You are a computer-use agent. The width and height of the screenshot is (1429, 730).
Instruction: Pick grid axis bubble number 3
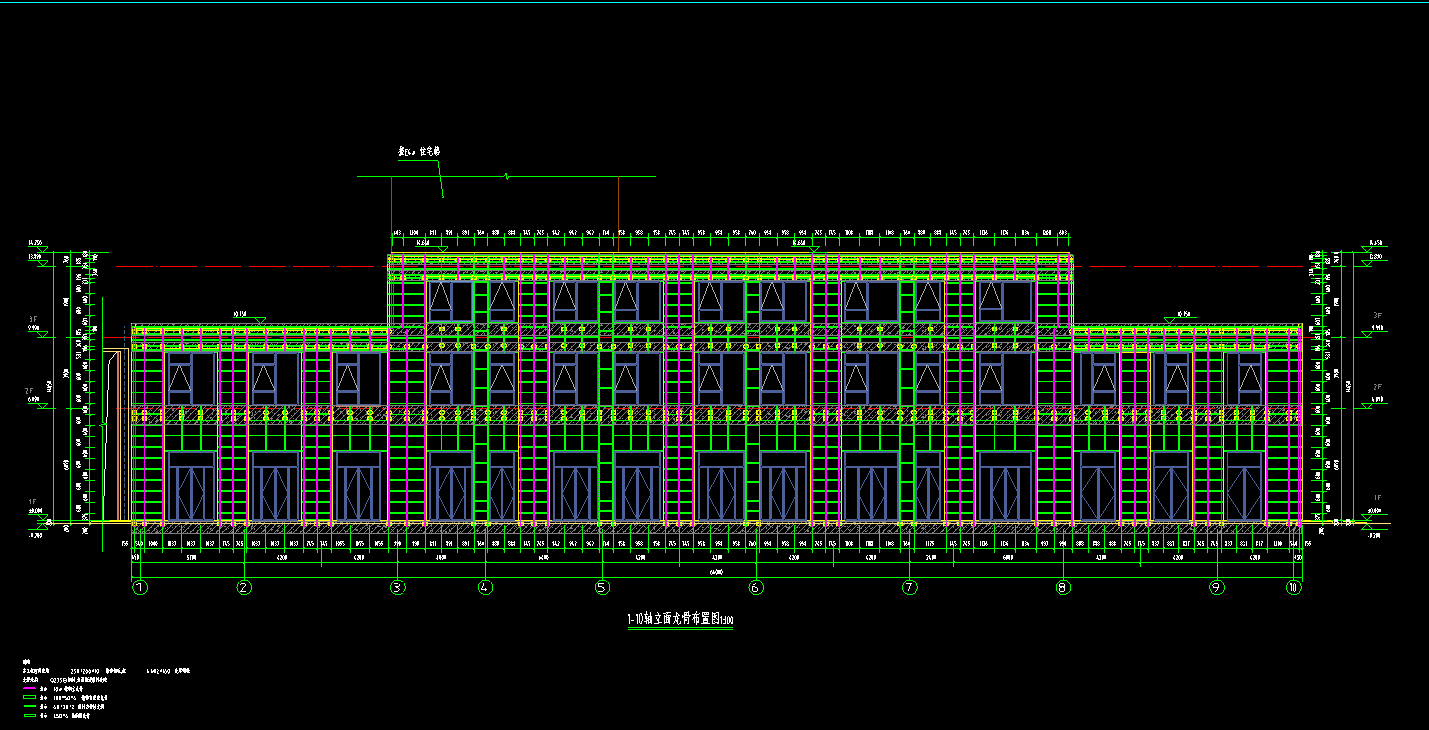point(398,588)
